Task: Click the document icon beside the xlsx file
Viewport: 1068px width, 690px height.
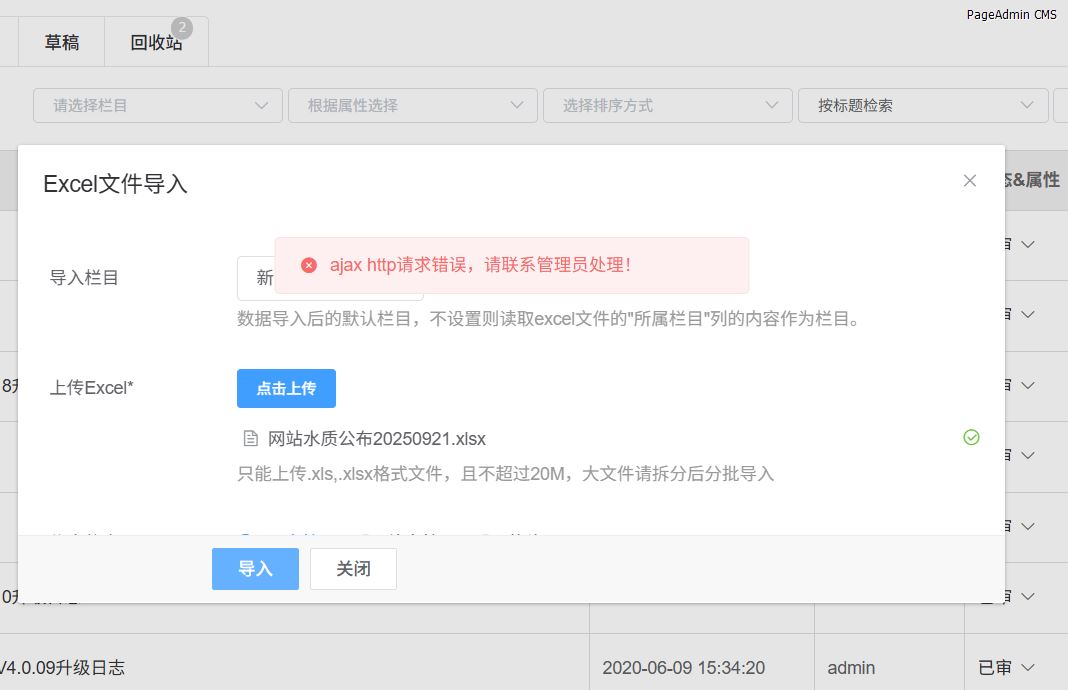Action: coord(250,439)
